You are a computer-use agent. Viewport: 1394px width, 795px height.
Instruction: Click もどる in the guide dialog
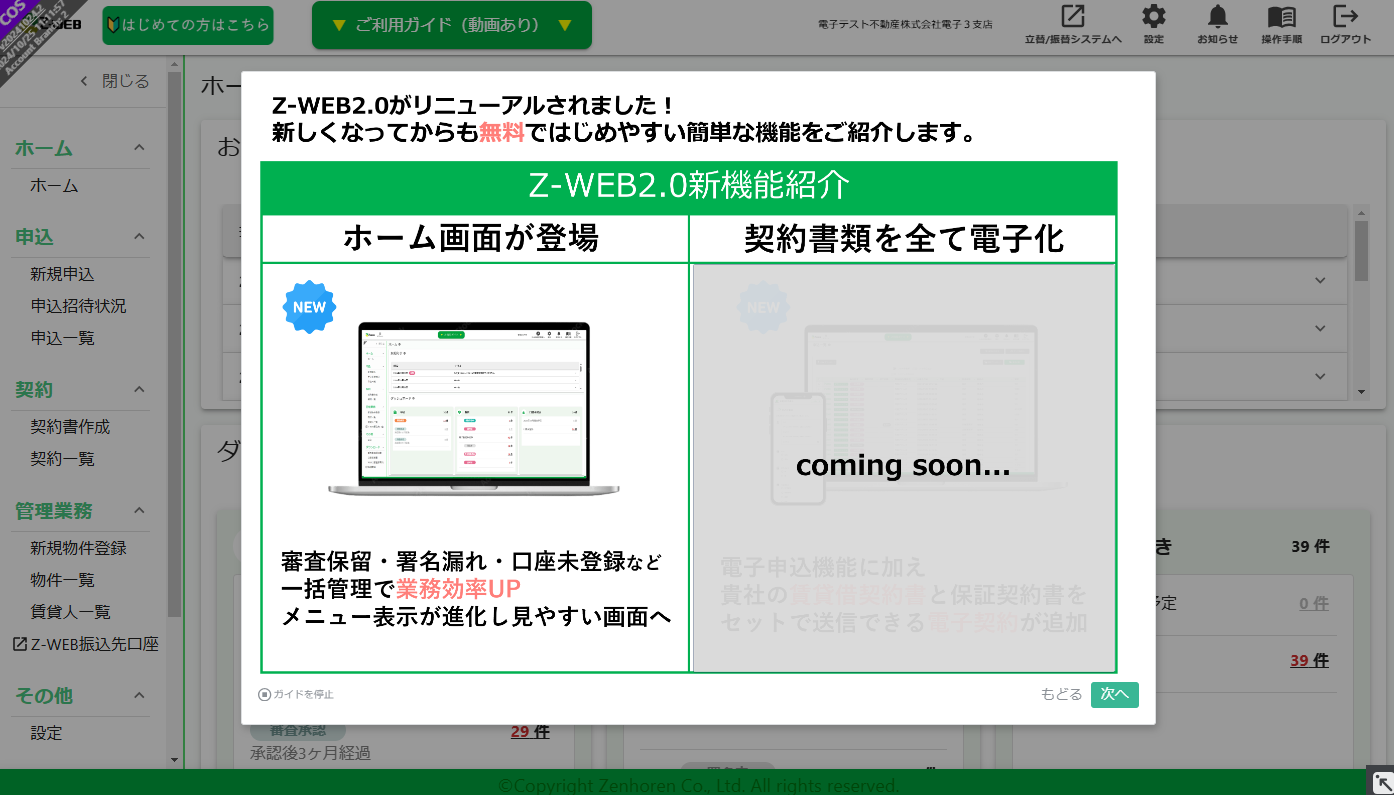1061,694
